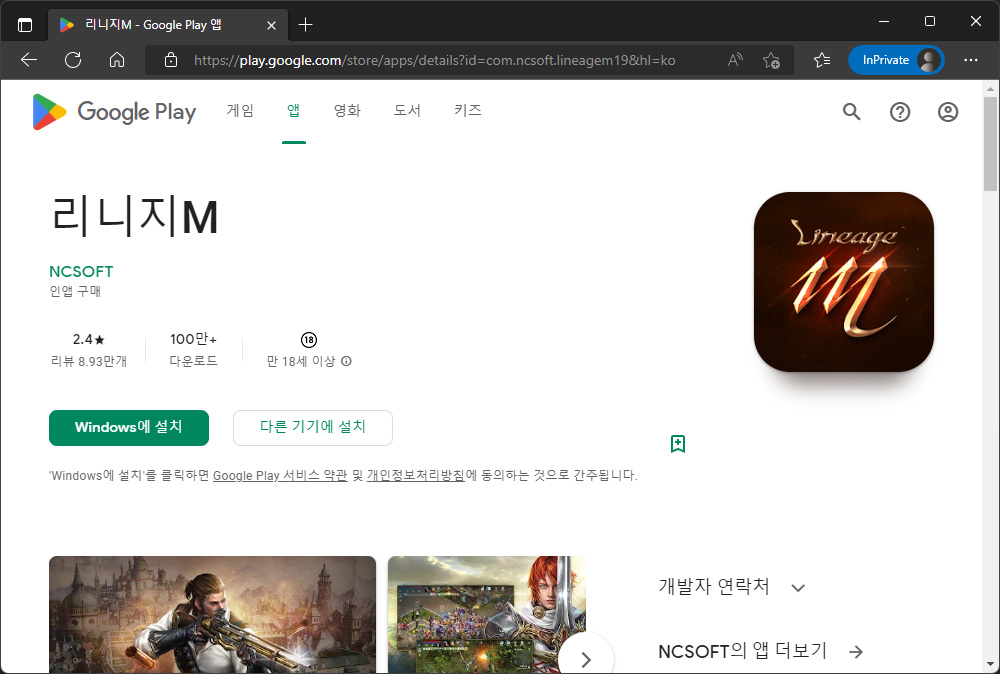Click the 인앱 구매 label

(x=75, y=291)
